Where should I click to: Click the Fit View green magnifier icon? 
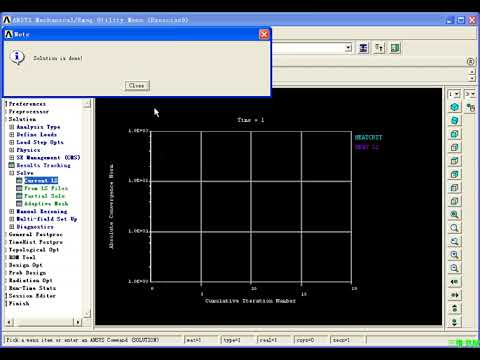(454, 215)
